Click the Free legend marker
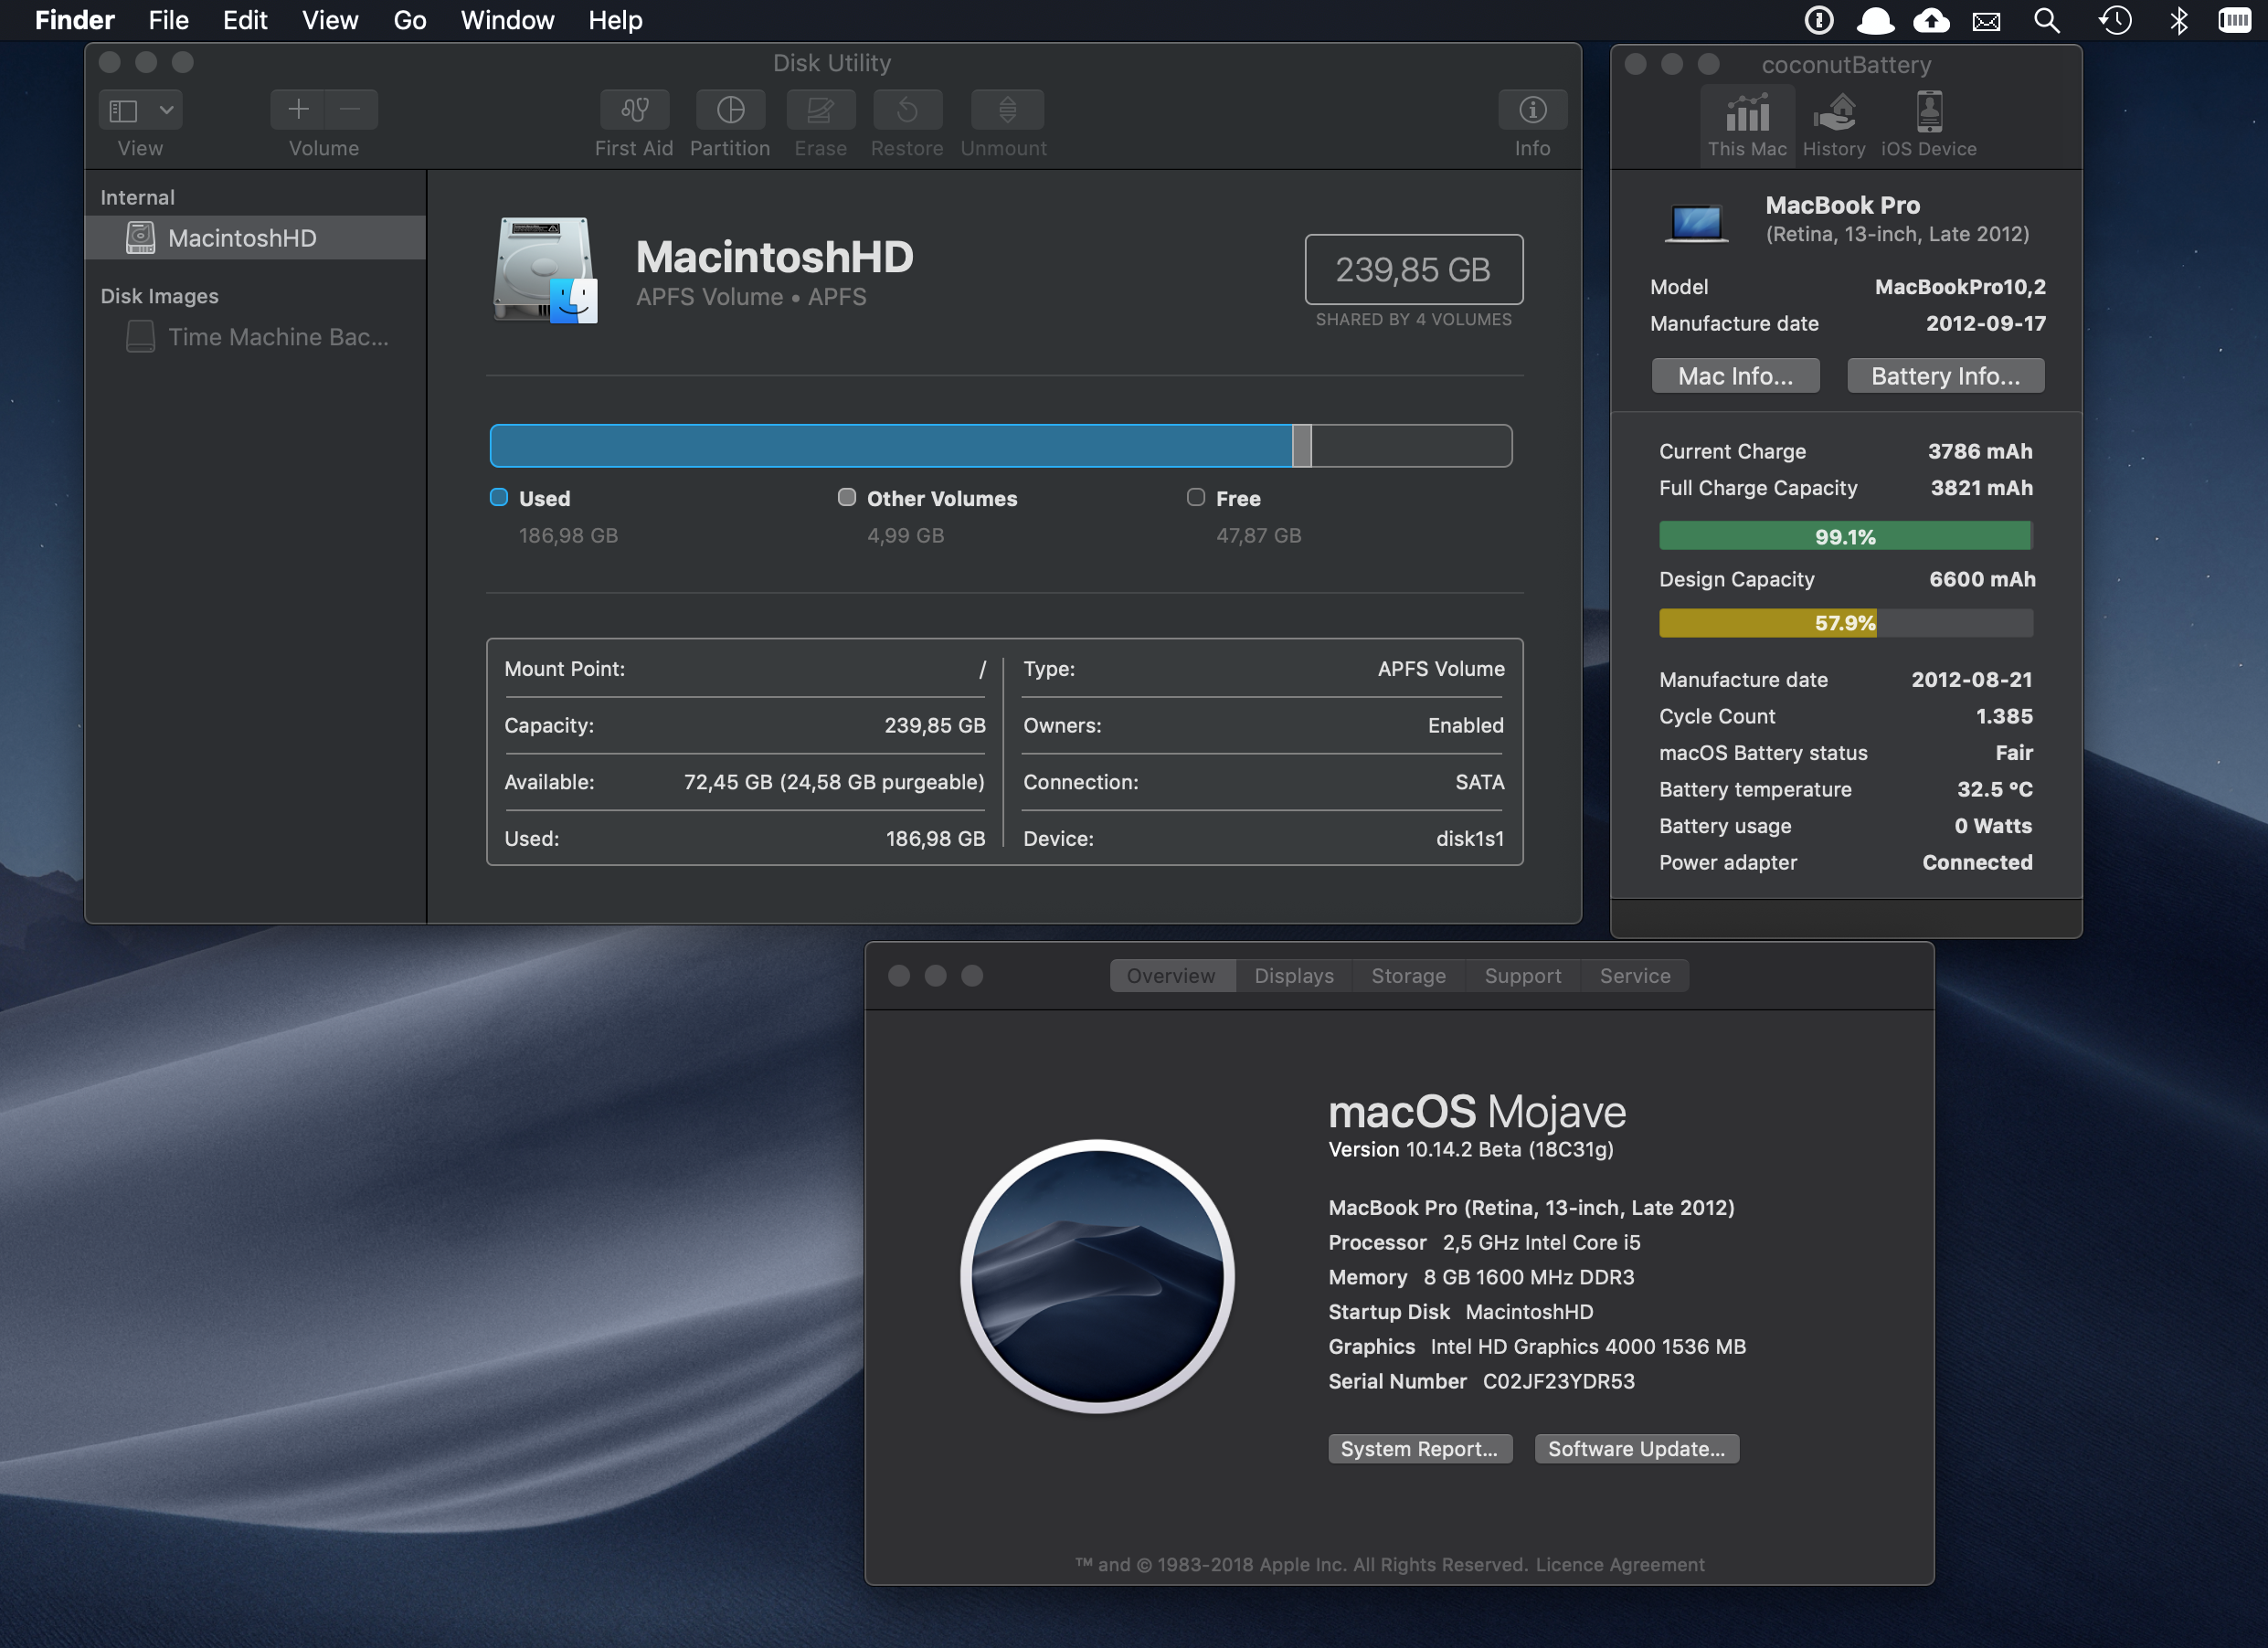 click(1195, 497)
